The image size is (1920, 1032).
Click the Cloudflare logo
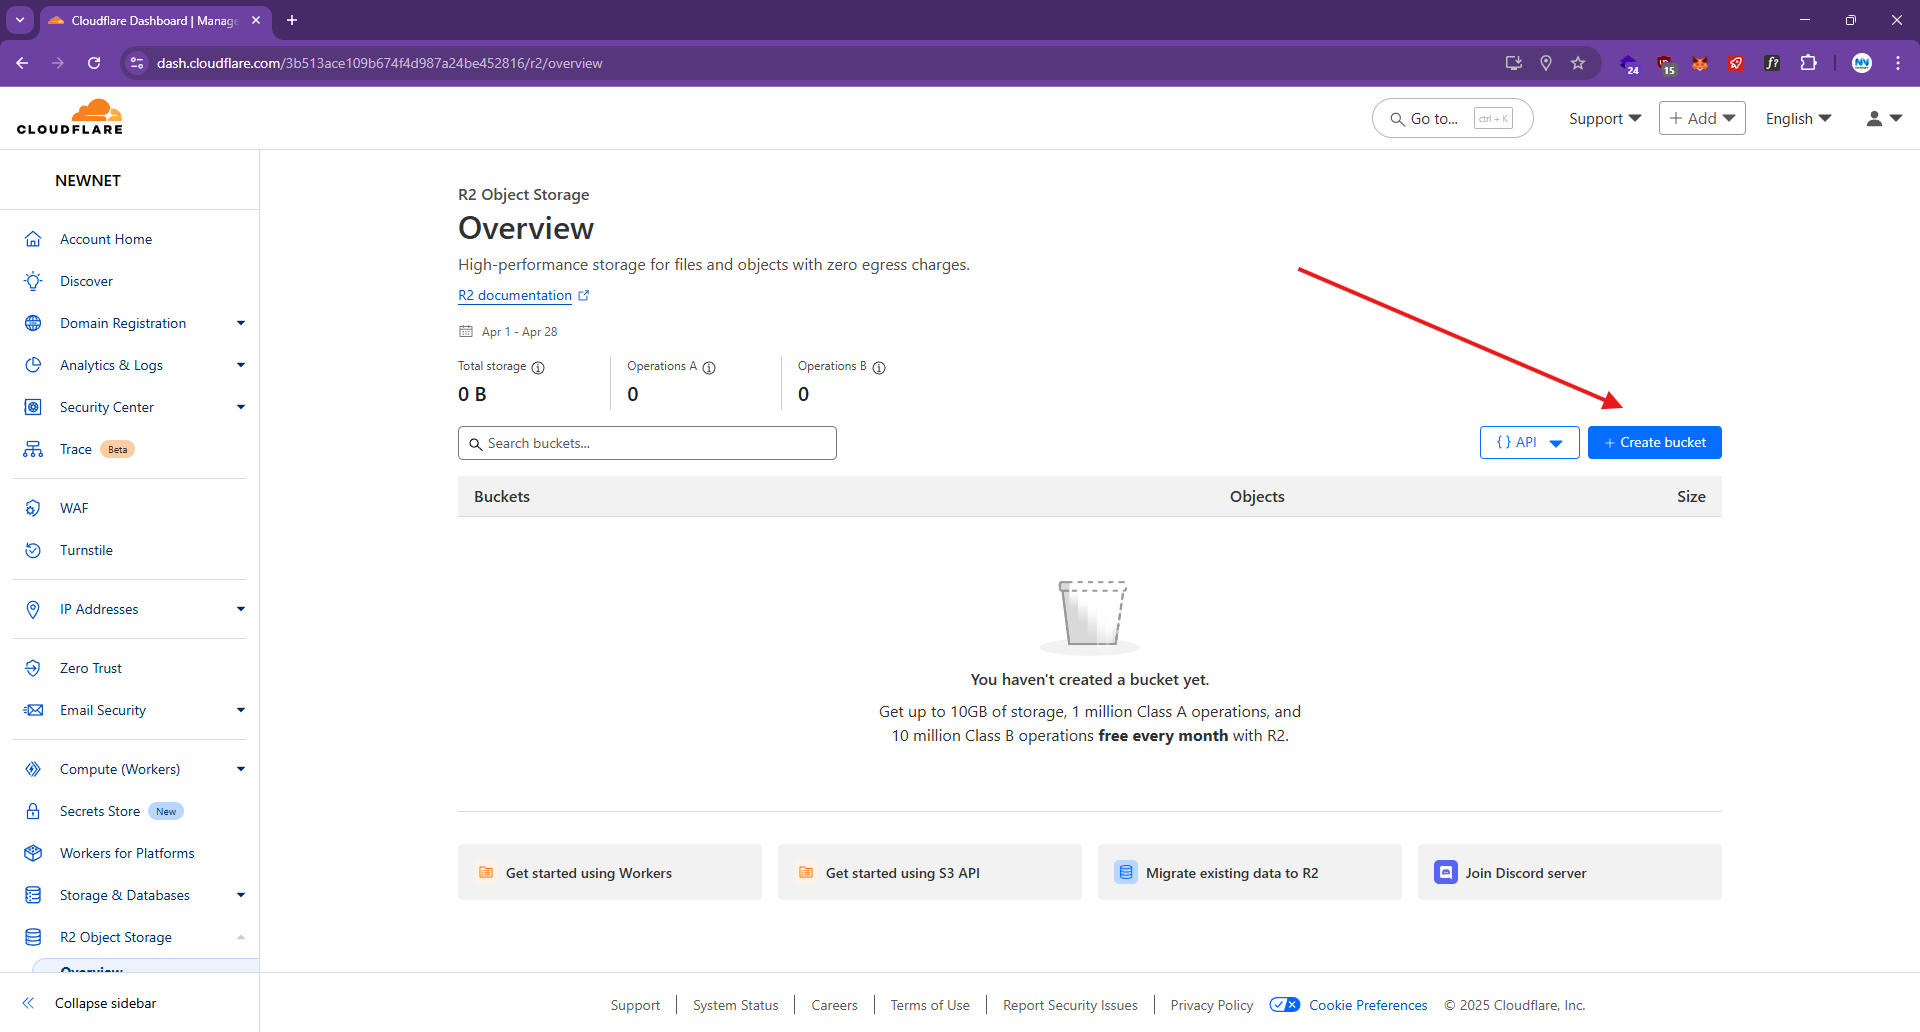click(70, 117)
